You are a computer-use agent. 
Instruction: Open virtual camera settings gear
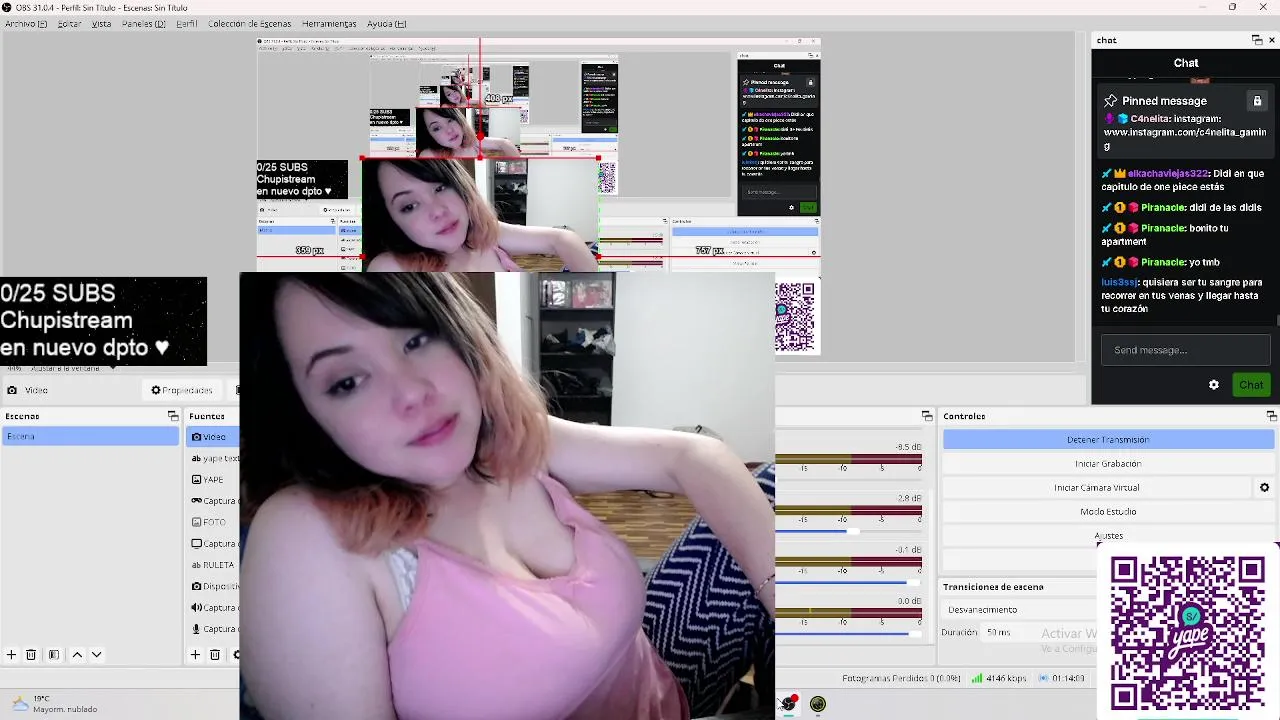pos(1264,488)
